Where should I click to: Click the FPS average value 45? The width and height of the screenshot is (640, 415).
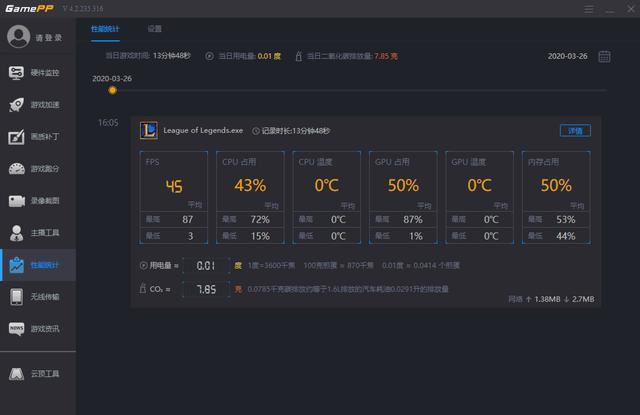[x=174, y=186]
